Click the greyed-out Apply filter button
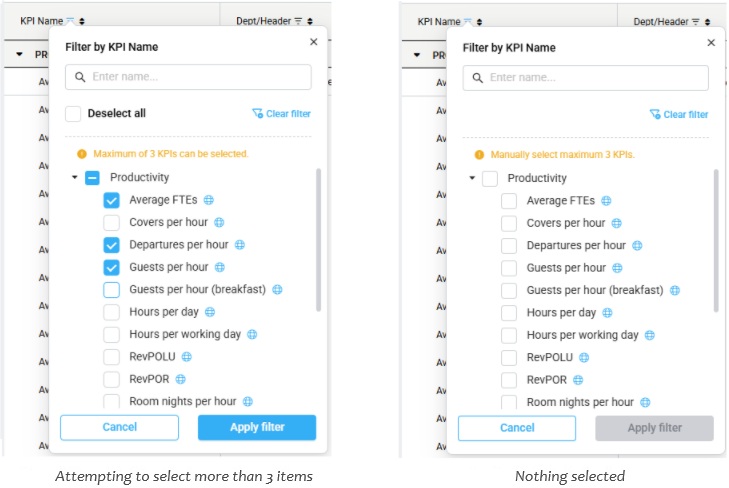 point(654,428)
